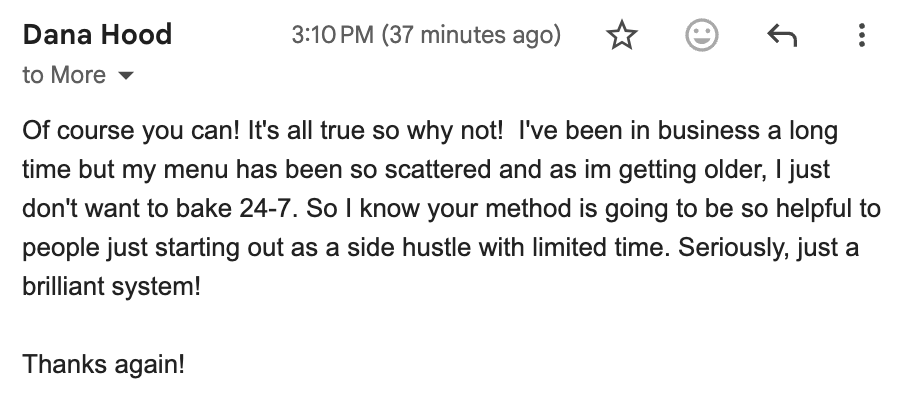Click the '(37 minutes ago)' text

tap(472, 36)
